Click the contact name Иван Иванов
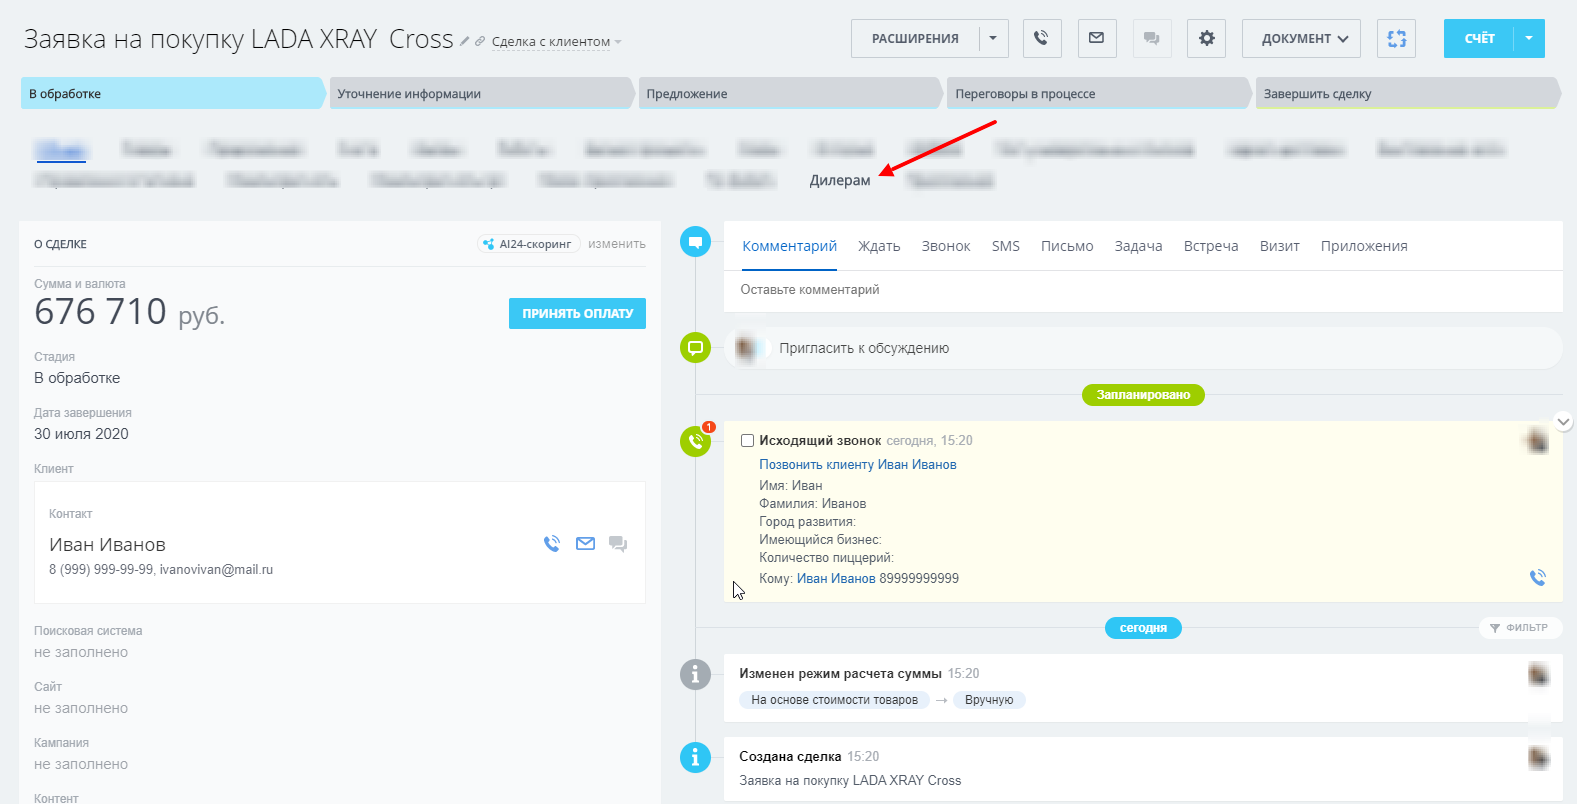Image resolution: width=1577 pixels, height=804 pixels. point(108,544)
